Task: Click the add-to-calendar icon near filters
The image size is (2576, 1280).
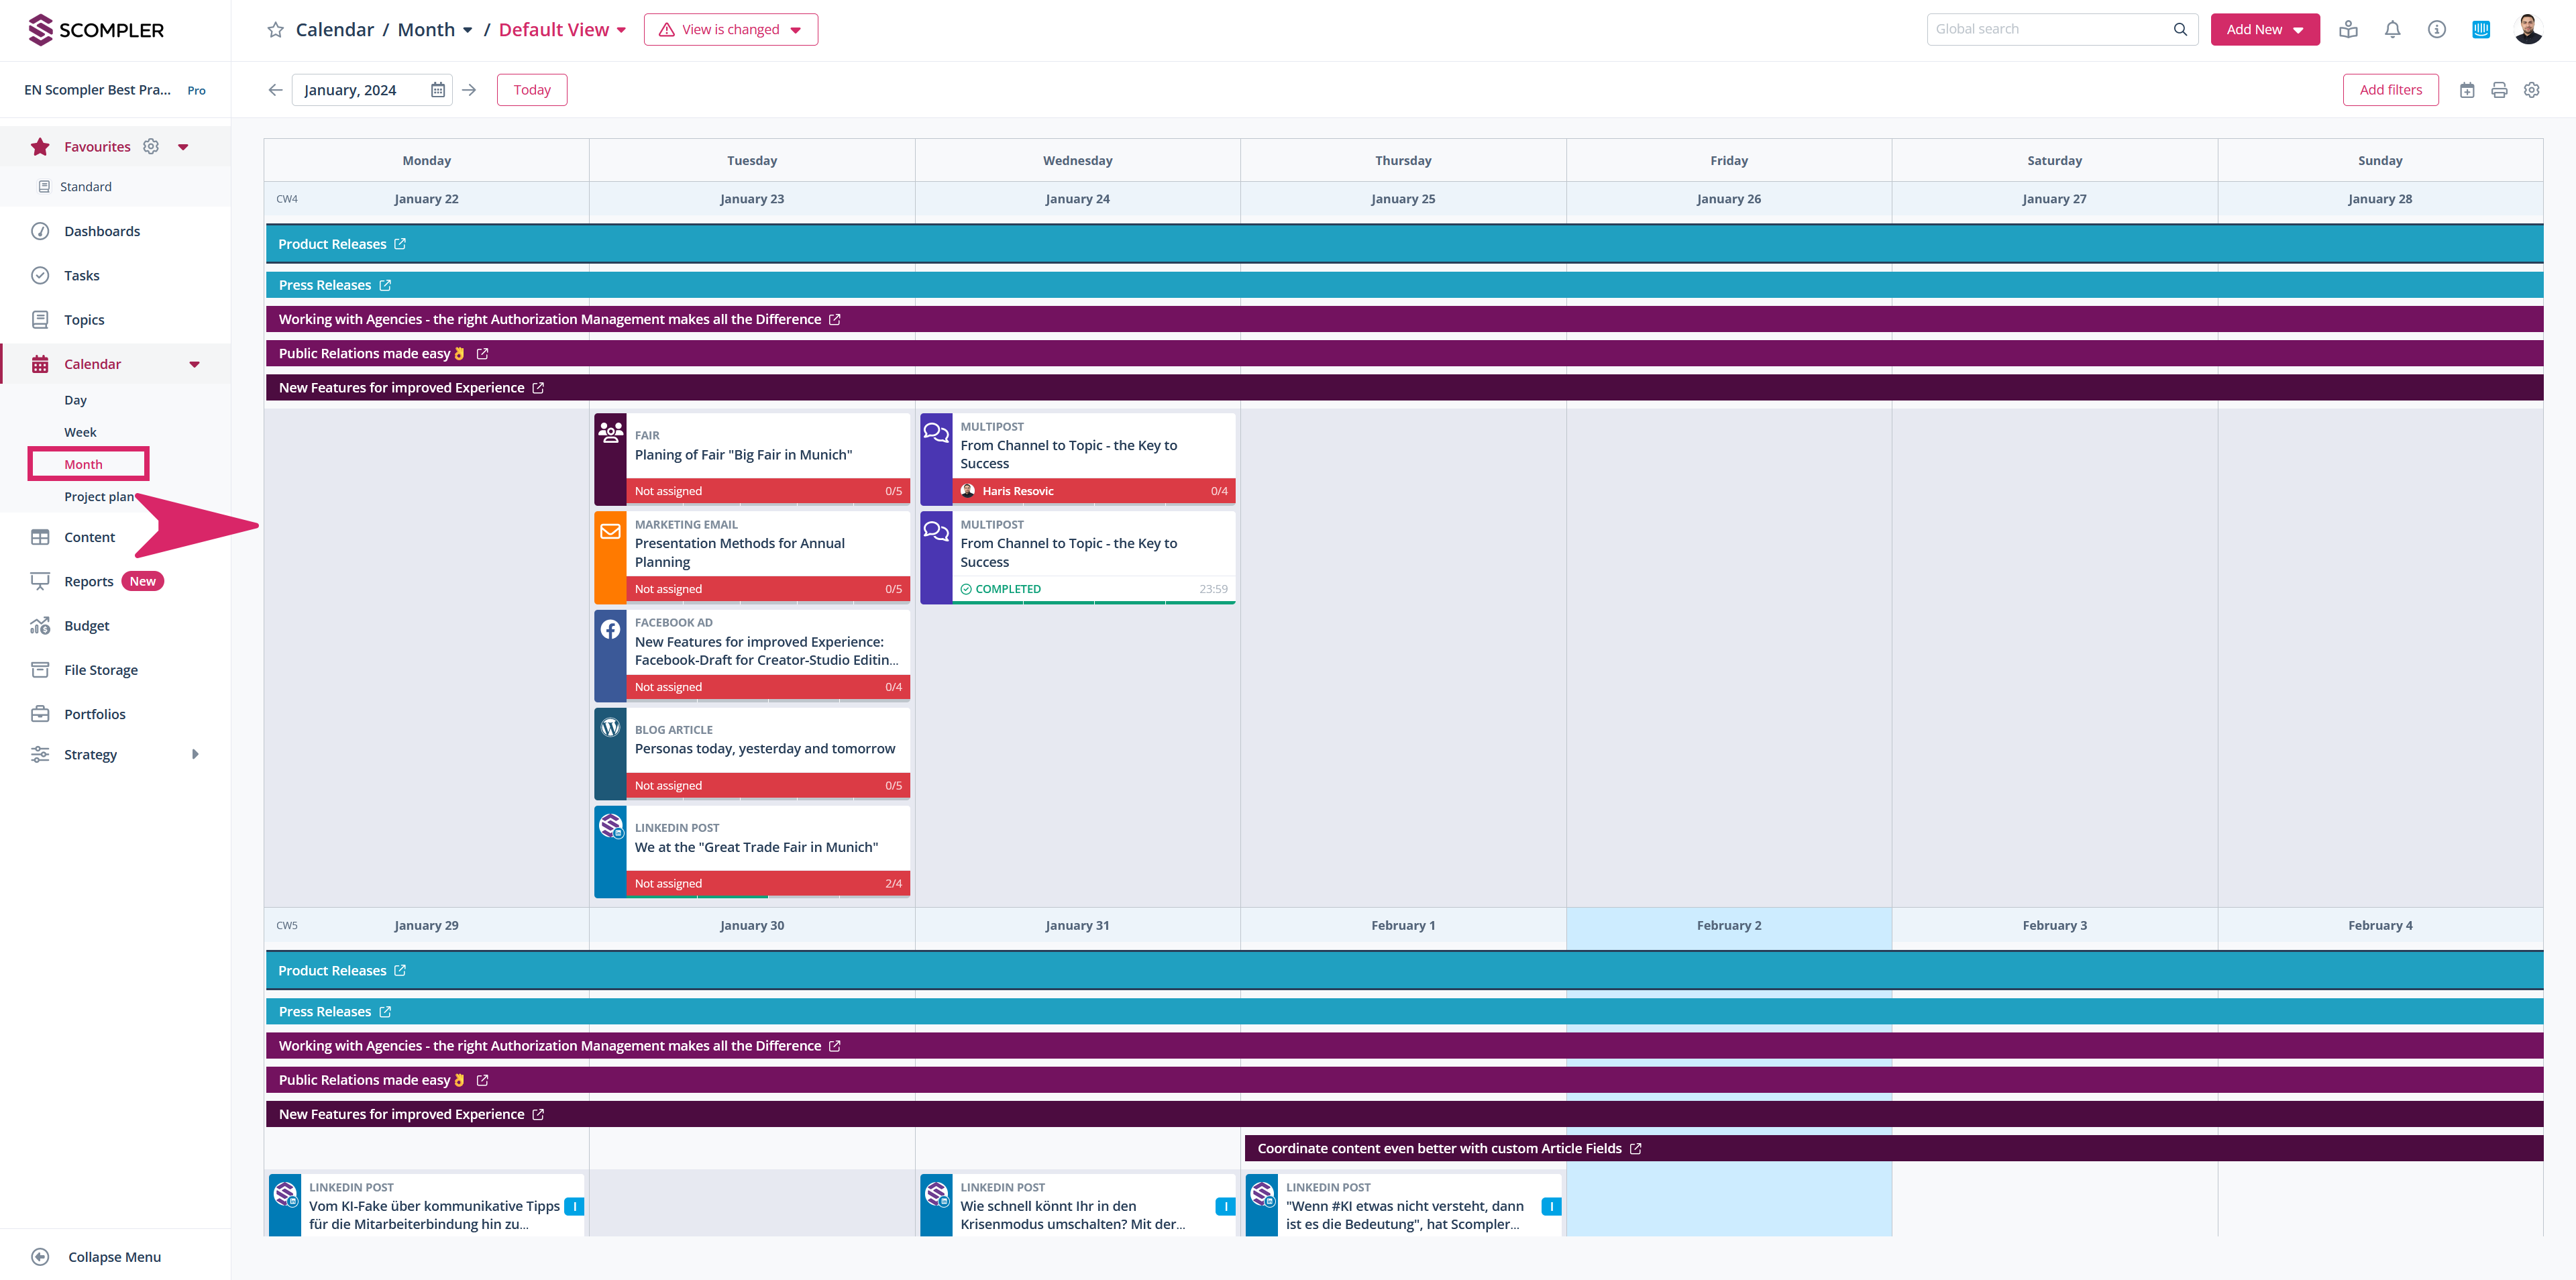Action: tap(2467, 90)
